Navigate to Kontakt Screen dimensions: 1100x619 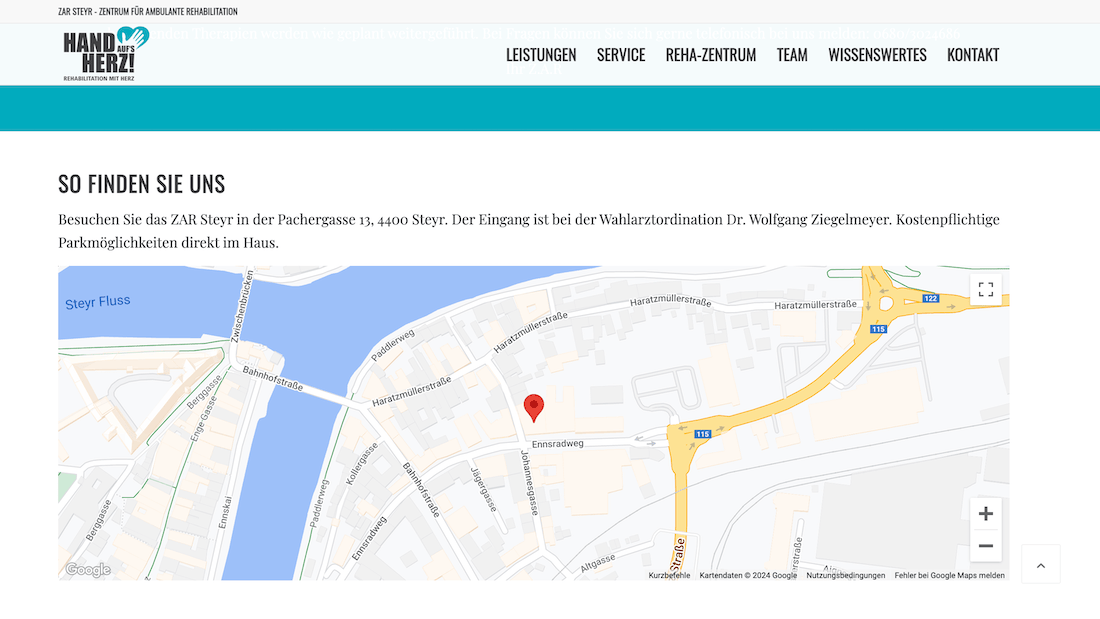coord(973,55)
